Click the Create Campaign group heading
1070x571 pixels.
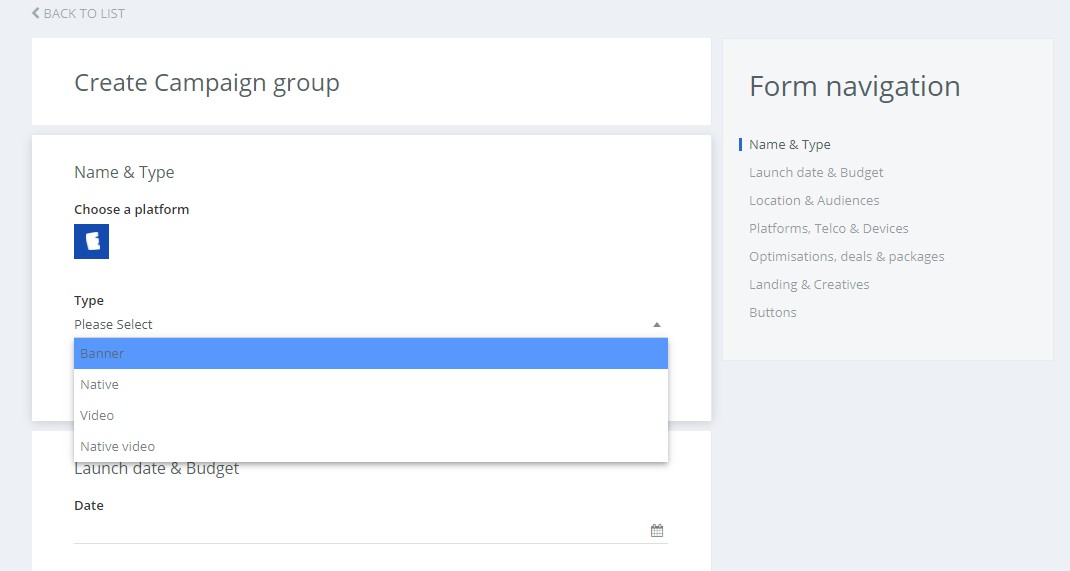point(207,83)
